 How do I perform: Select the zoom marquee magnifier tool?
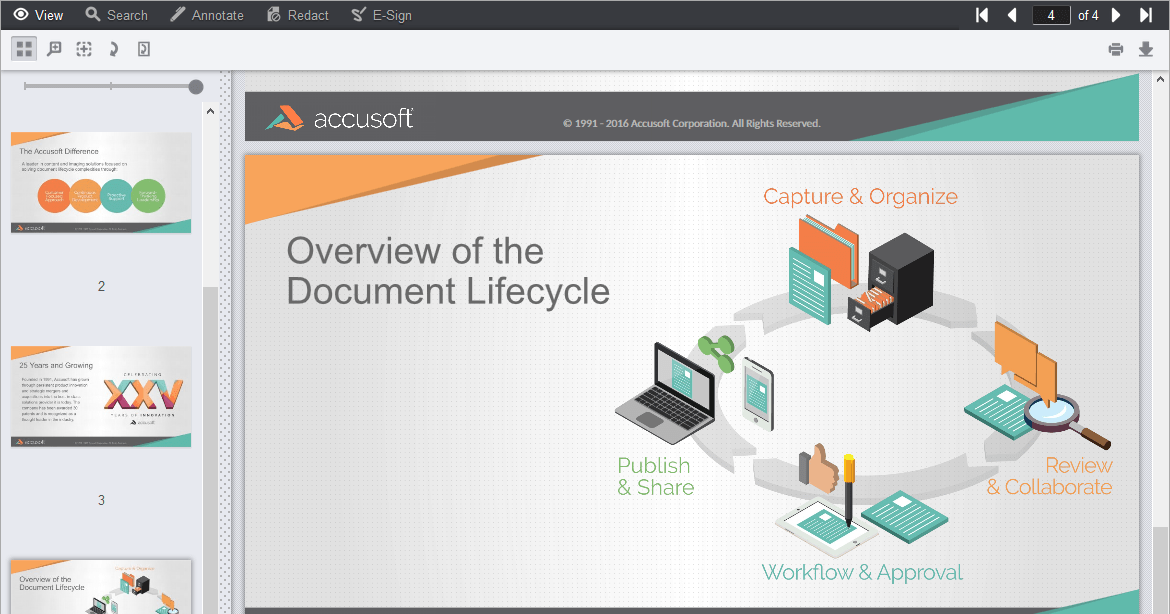pyautogui.click(x=54, y=48)
